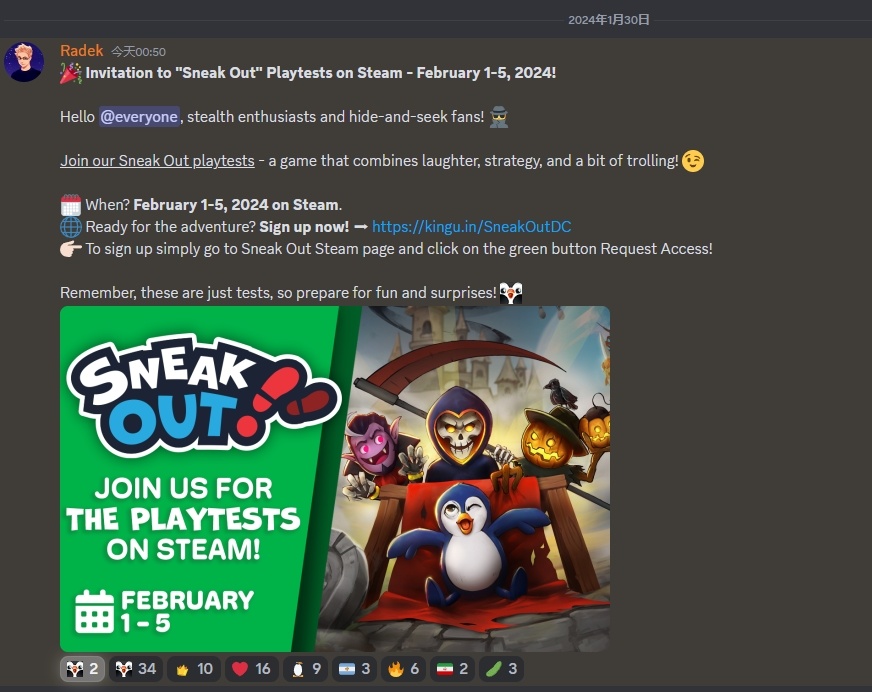Open the kingu.in/SneakOutDC URL
872x692 pixels.
471,227
